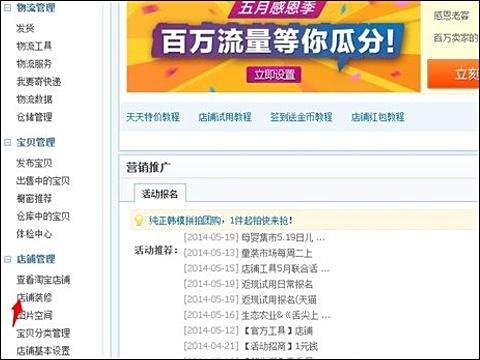Open 店铺红包教程 link

(x=378, y=117)
